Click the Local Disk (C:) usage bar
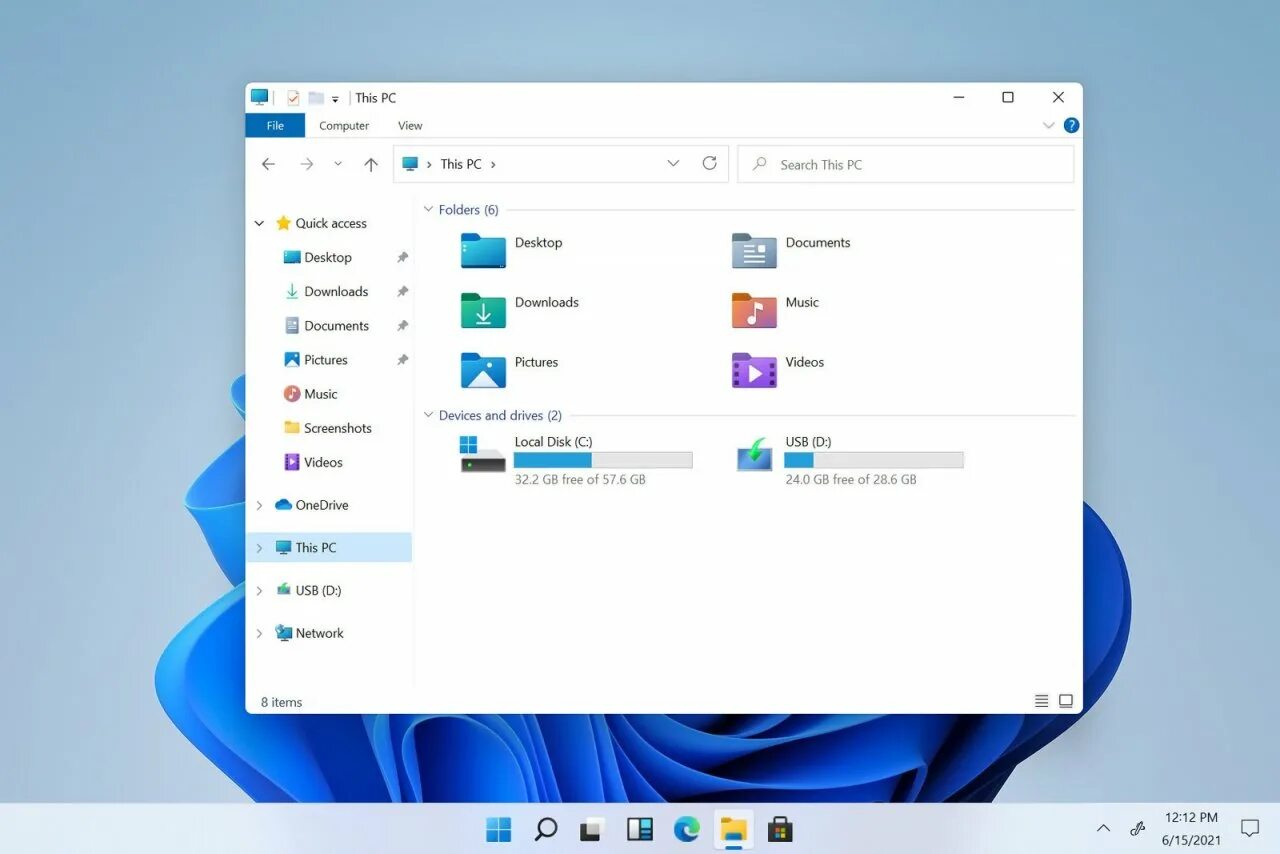 click(x=603, y=460)
